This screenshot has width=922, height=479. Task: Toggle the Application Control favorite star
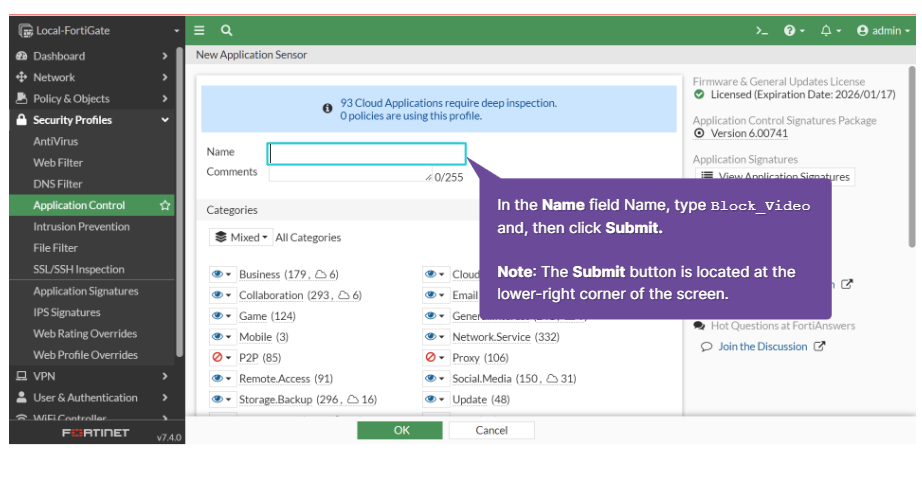pos(165,205)
